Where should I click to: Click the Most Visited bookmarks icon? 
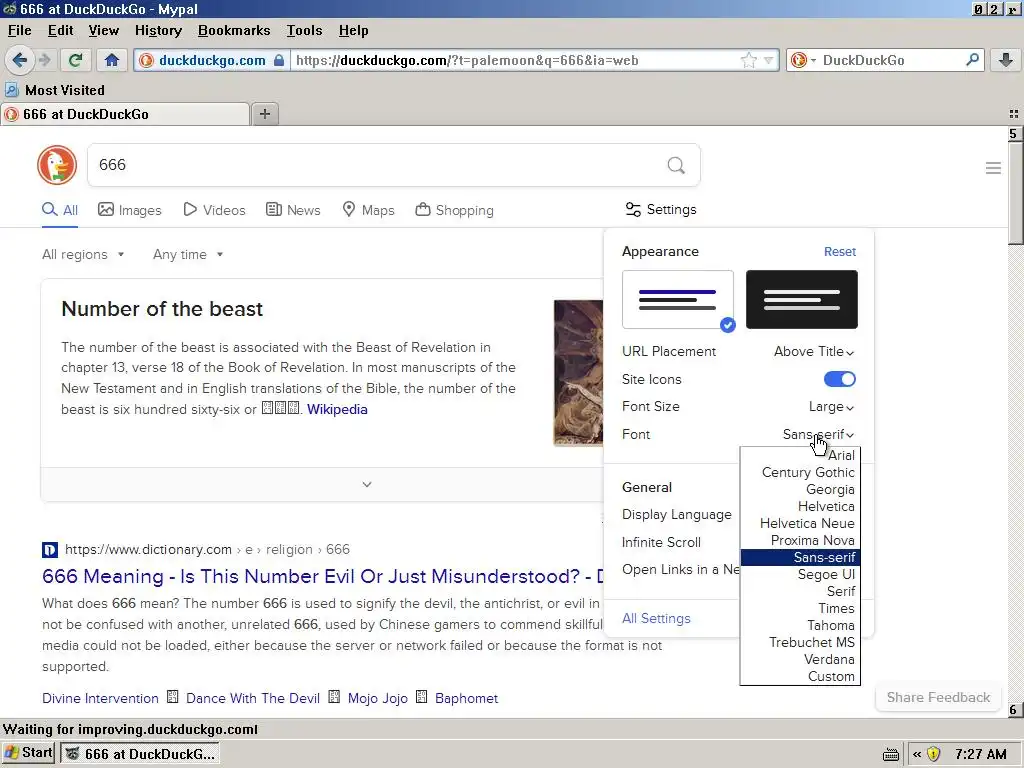coord(12,90)
